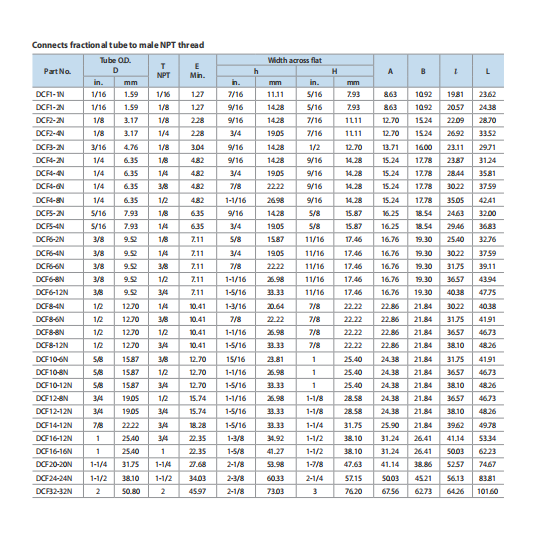
Task: Select part number DCF8-12N
Action: point(52,345)
